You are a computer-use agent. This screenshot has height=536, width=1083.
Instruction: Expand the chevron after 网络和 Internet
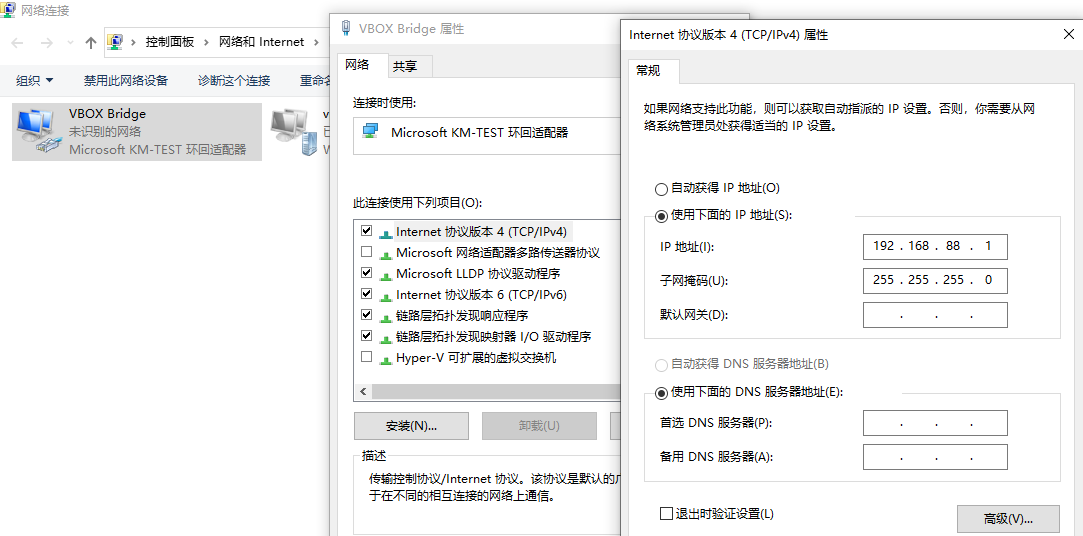coord(316,42)
